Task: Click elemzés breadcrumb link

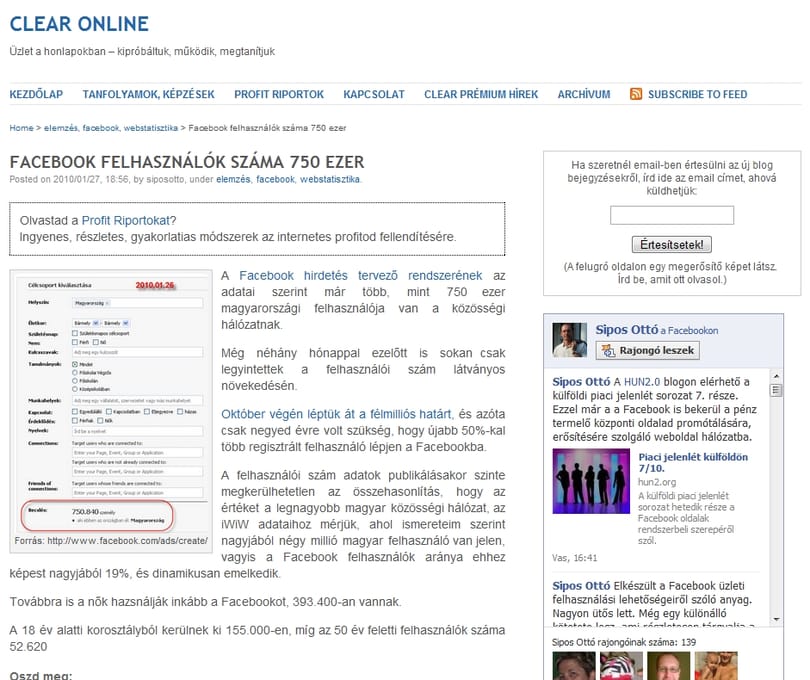Action: tap(61, 128)
